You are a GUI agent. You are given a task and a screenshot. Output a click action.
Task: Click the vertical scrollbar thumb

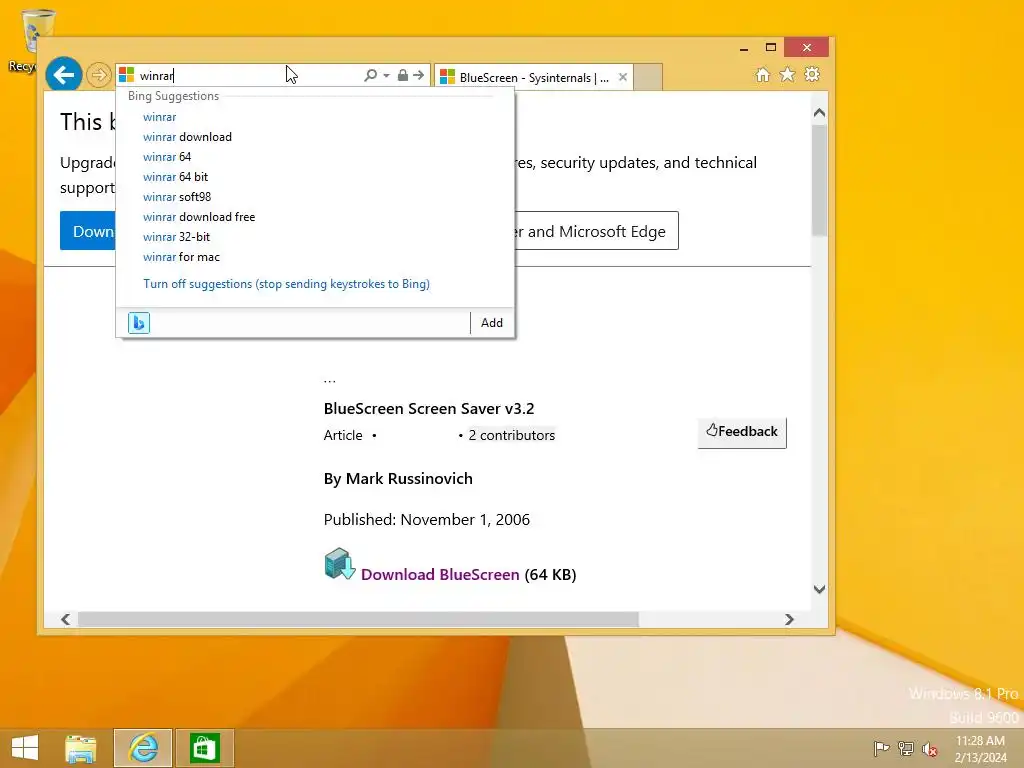point(820,180)
